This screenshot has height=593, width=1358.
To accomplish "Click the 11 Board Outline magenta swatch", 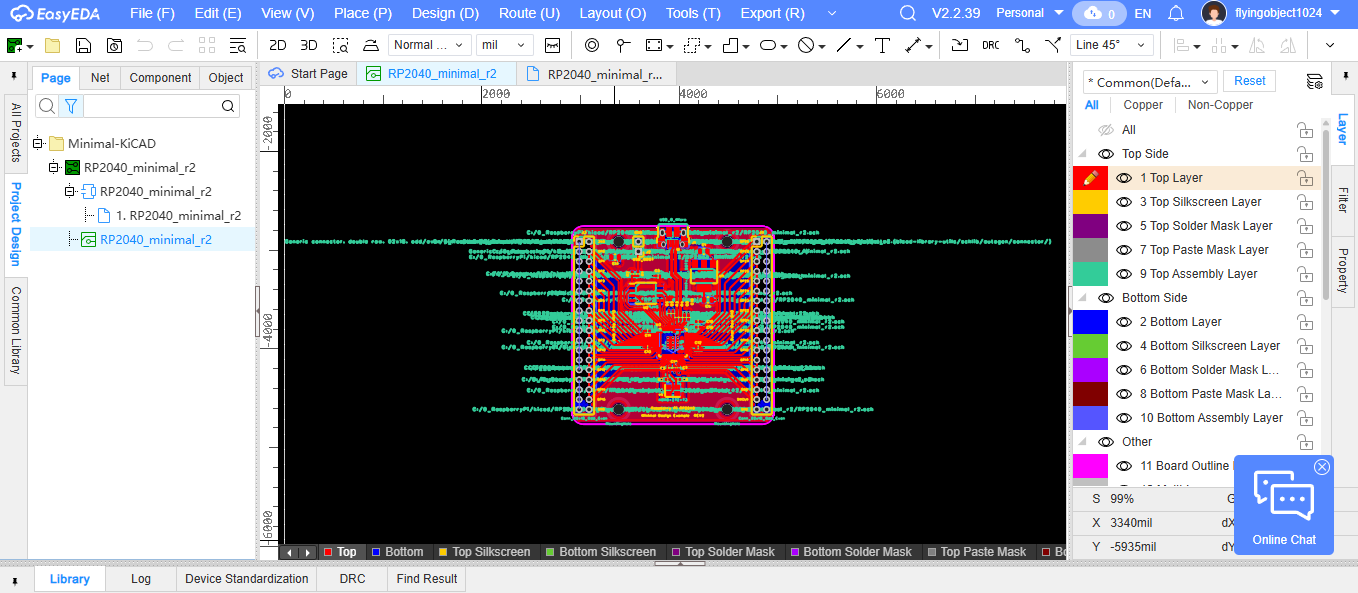I will (x=1090, y=466).
